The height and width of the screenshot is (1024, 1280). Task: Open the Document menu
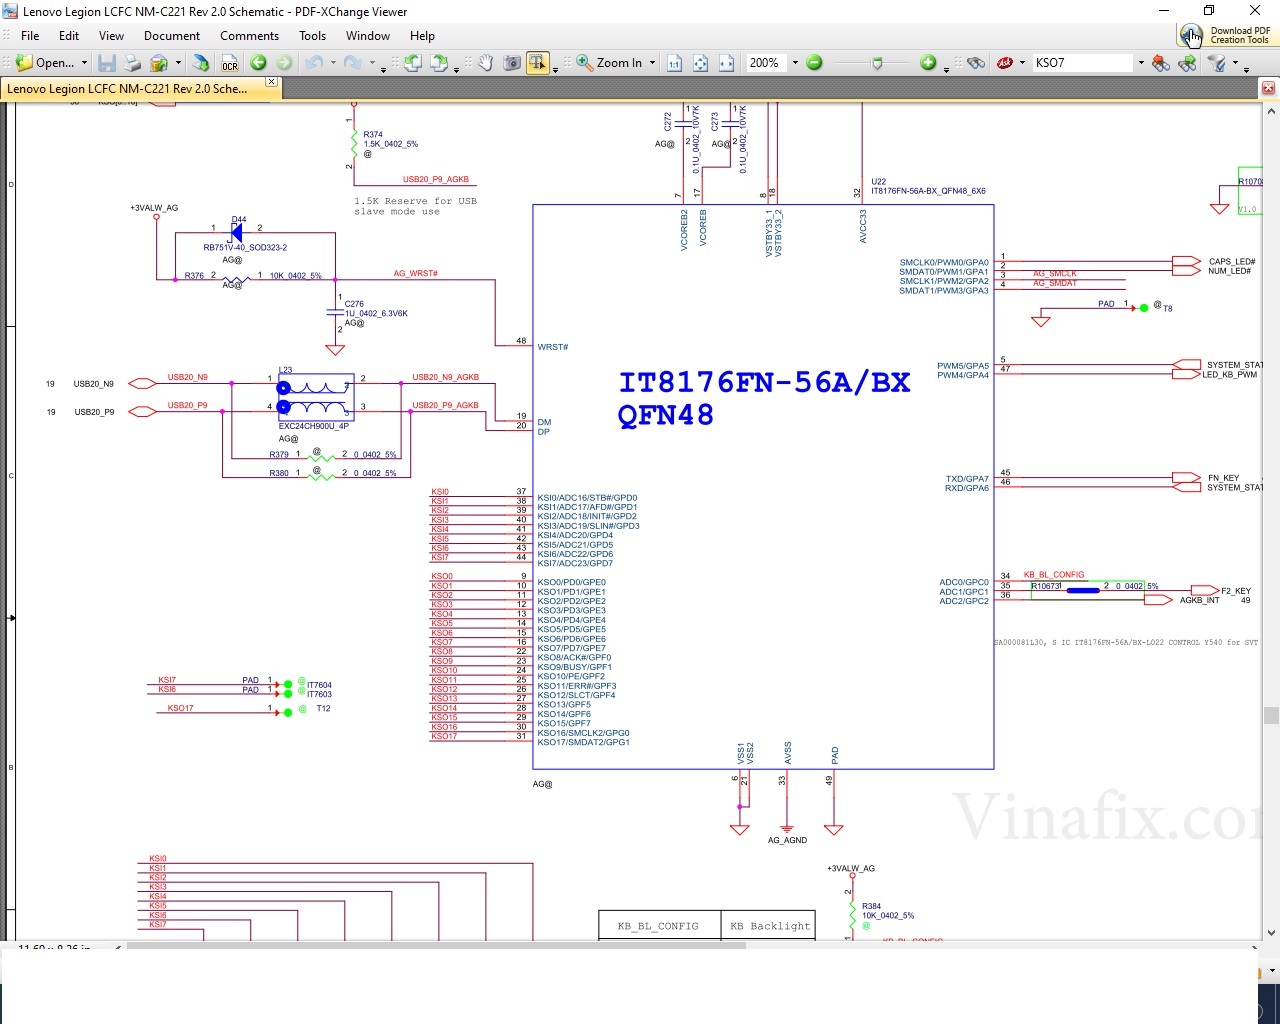point(172,36)
